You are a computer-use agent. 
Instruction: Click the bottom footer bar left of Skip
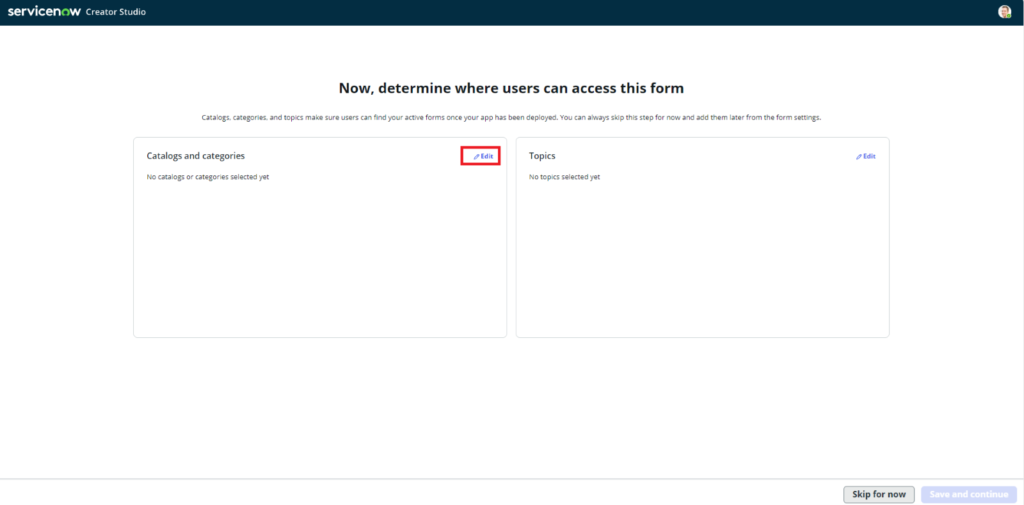400,493
